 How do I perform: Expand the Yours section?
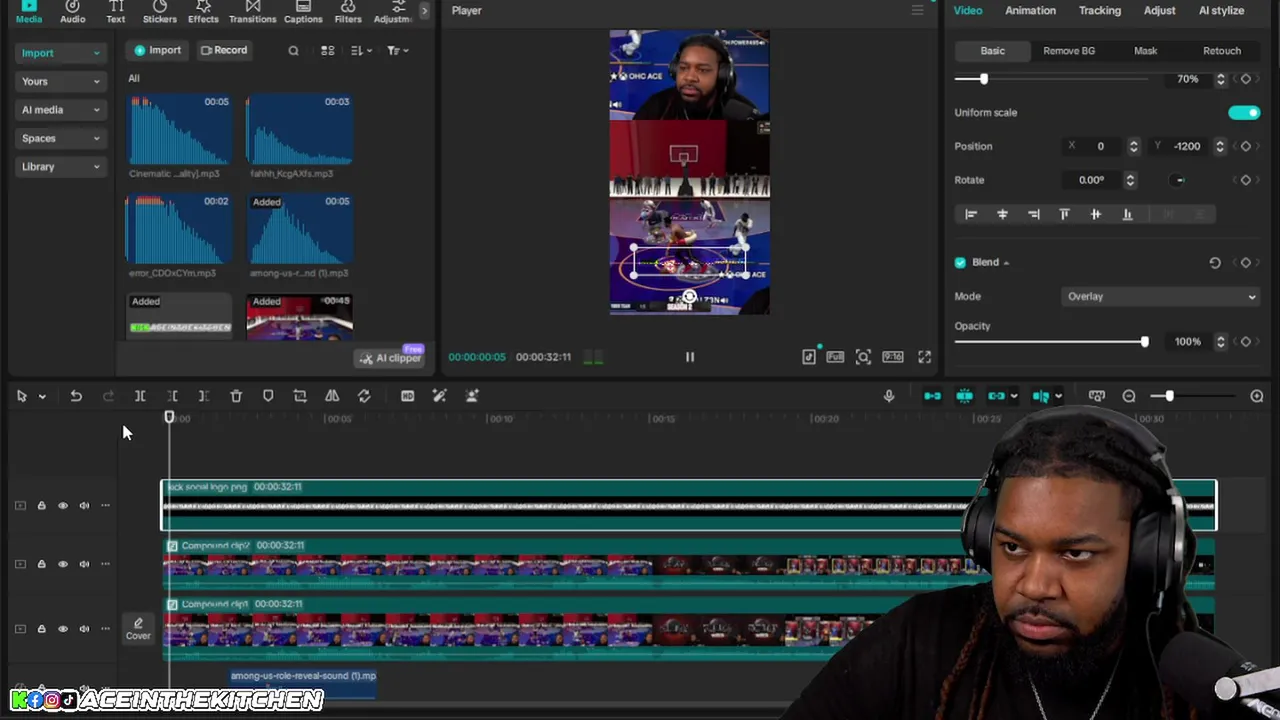61,81
